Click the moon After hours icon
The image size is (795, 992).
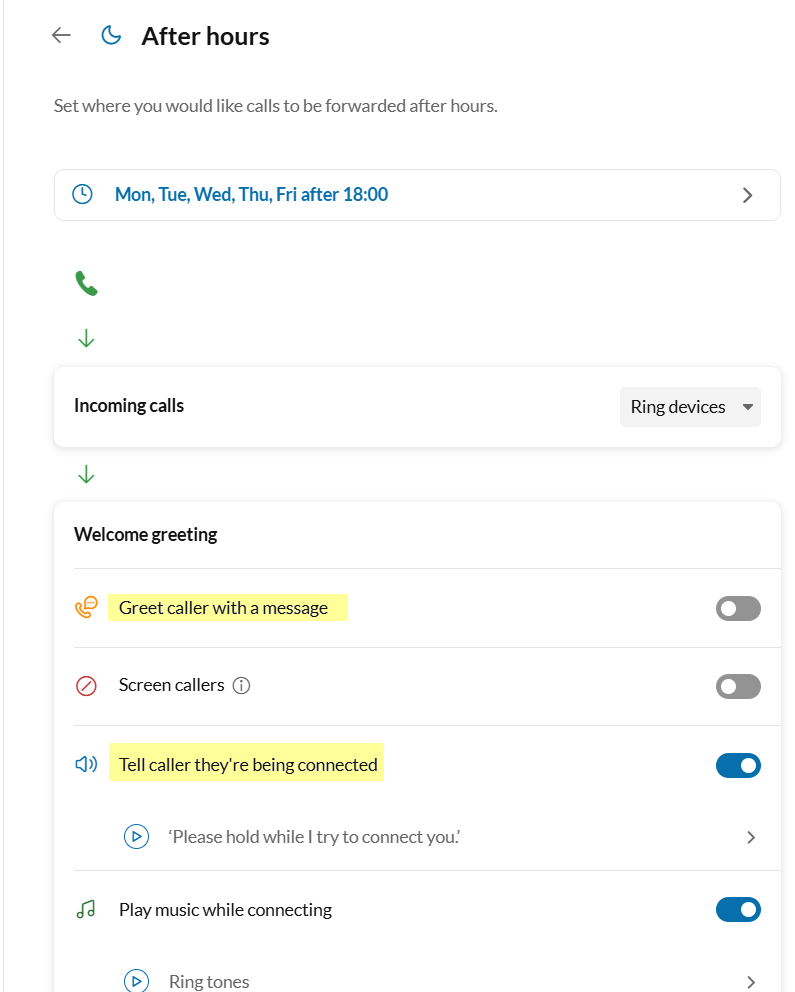111,35
